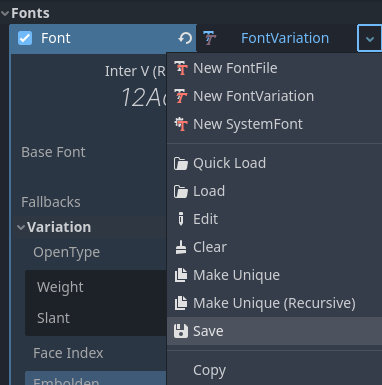Click the Embolden property label
382x385 pixels.
tap(66, 381)
